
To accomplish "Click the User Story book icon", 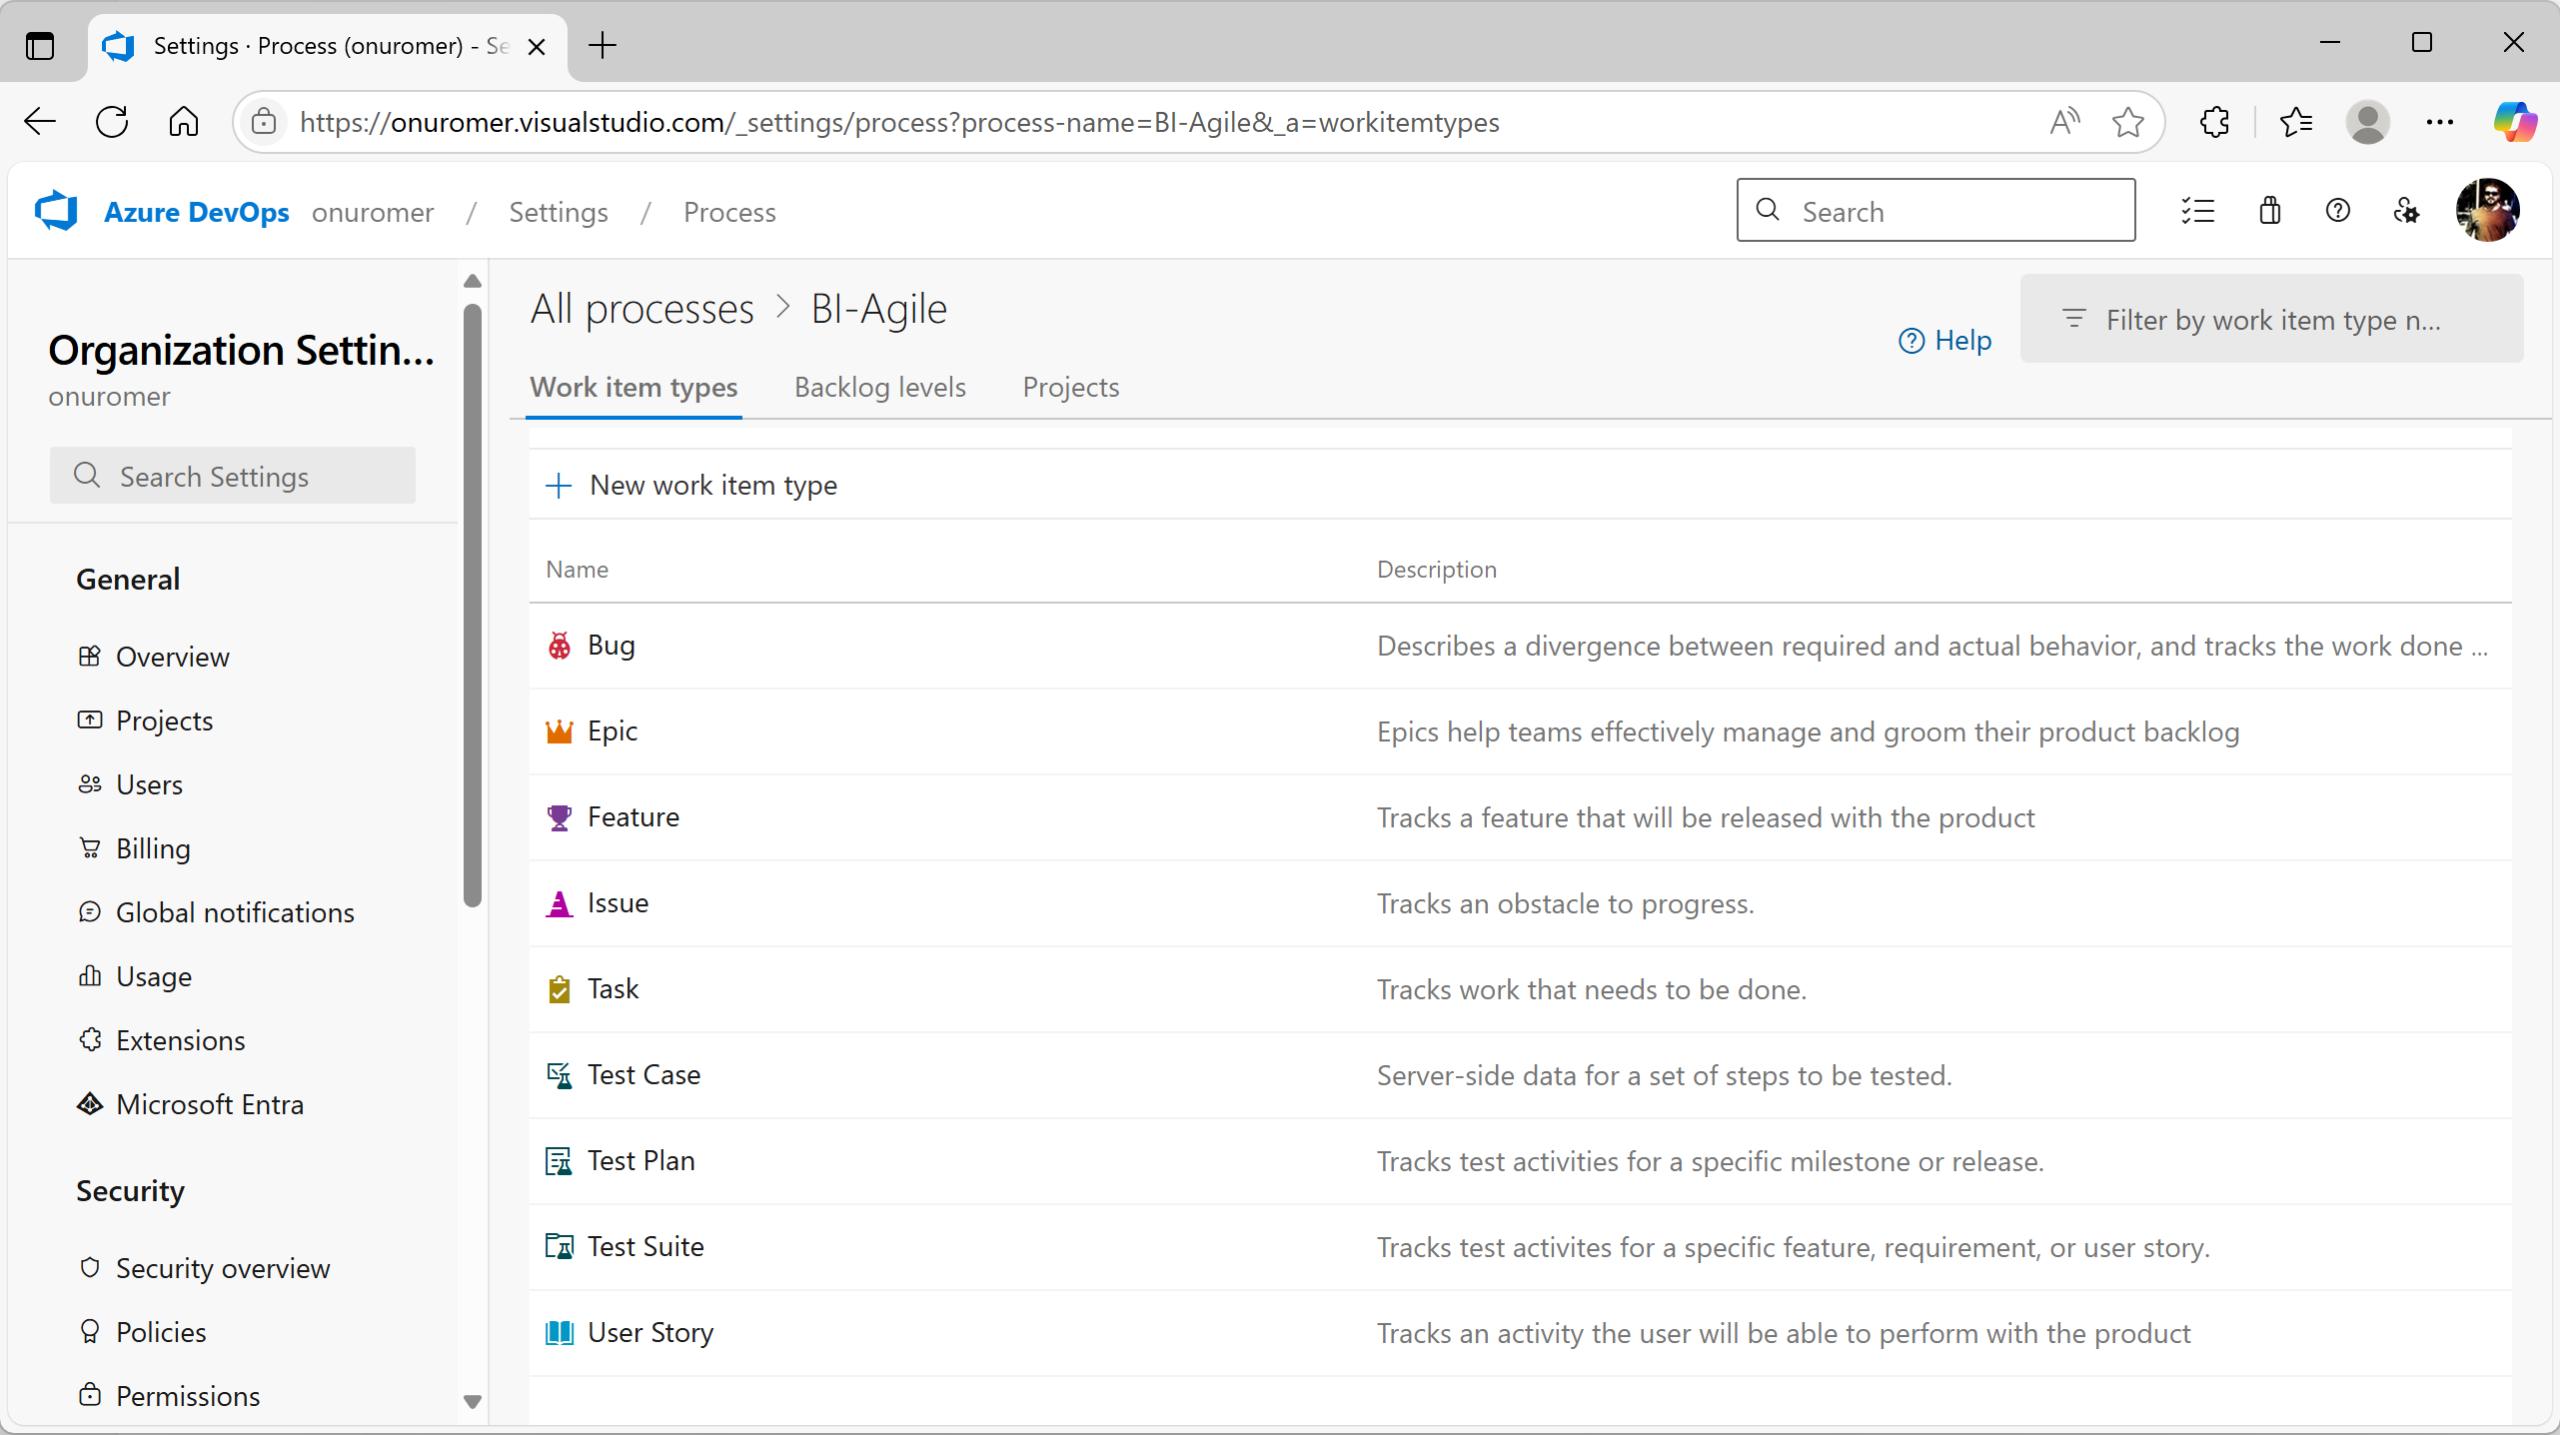I will (x=559, y=1334).
